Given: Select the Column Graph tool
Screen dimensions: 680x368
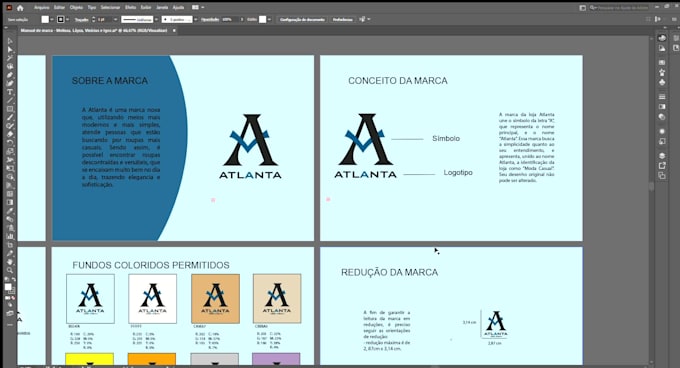Looking at the screenshot, I should [10, 236].
